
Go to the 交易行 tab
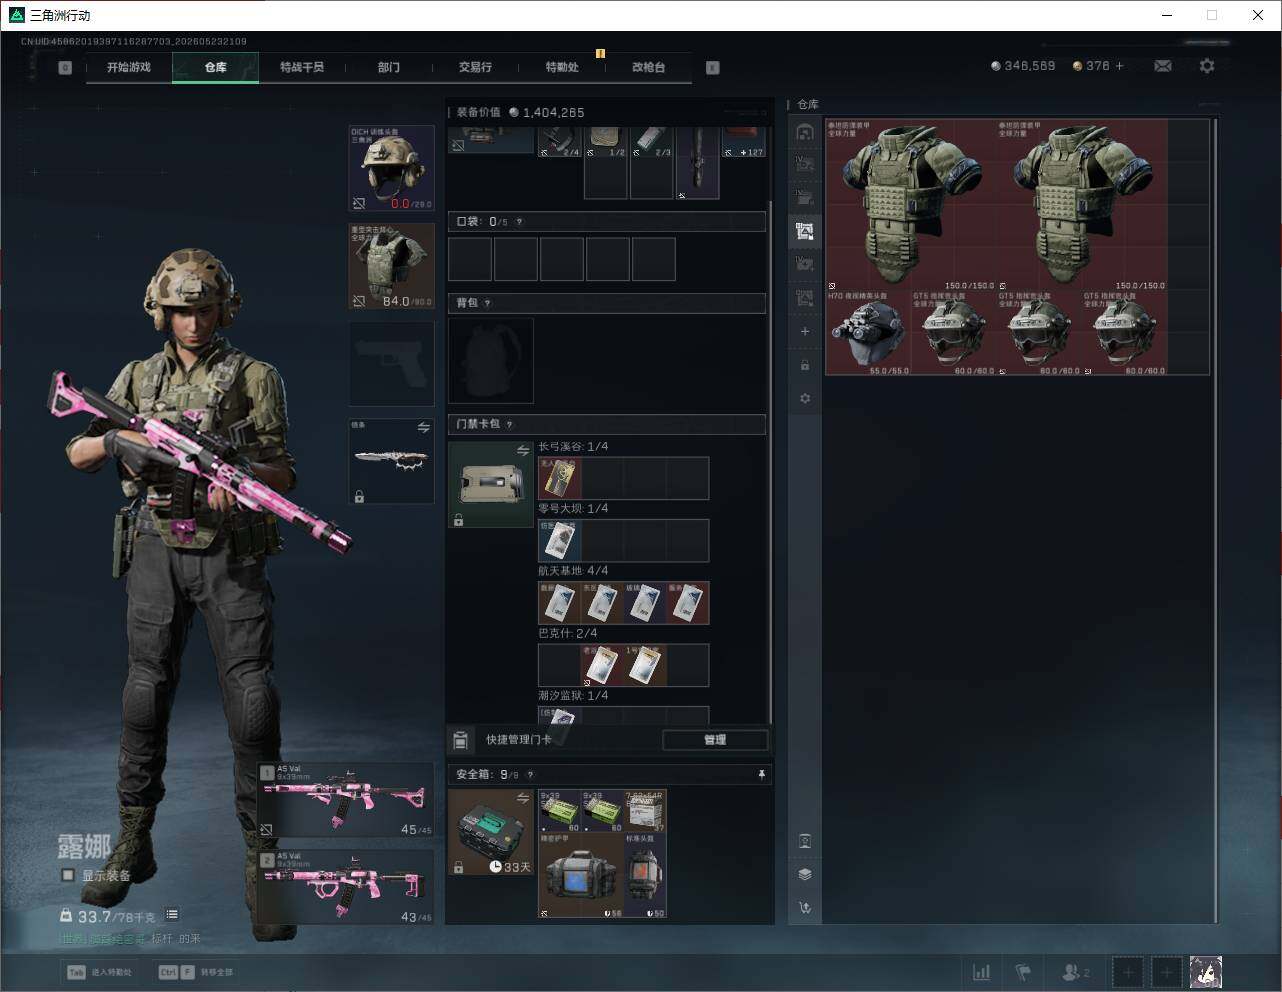click(475, 67)
